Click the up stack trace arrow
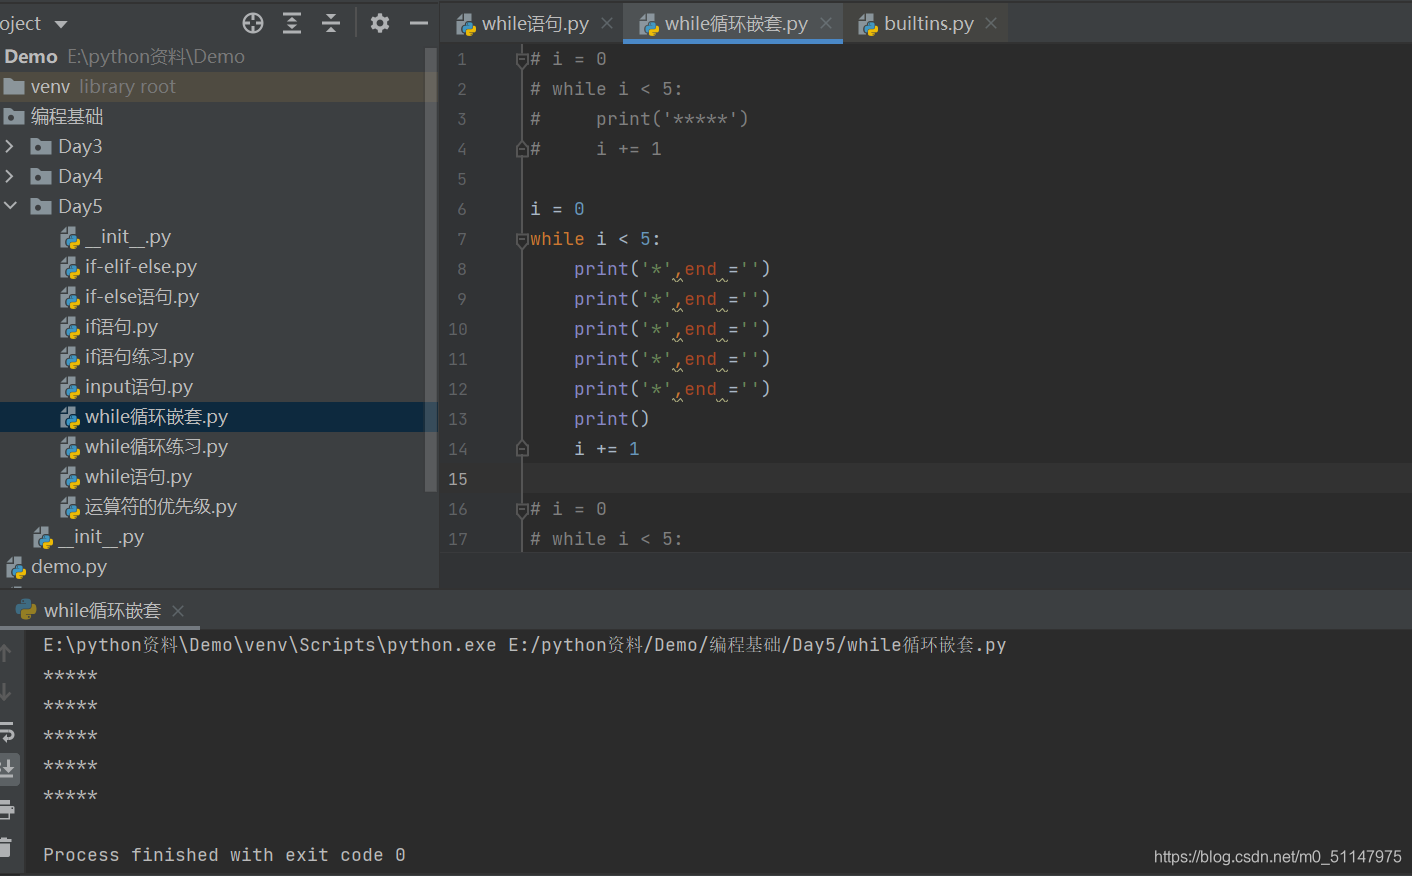1412x876 pixels. 6,654
